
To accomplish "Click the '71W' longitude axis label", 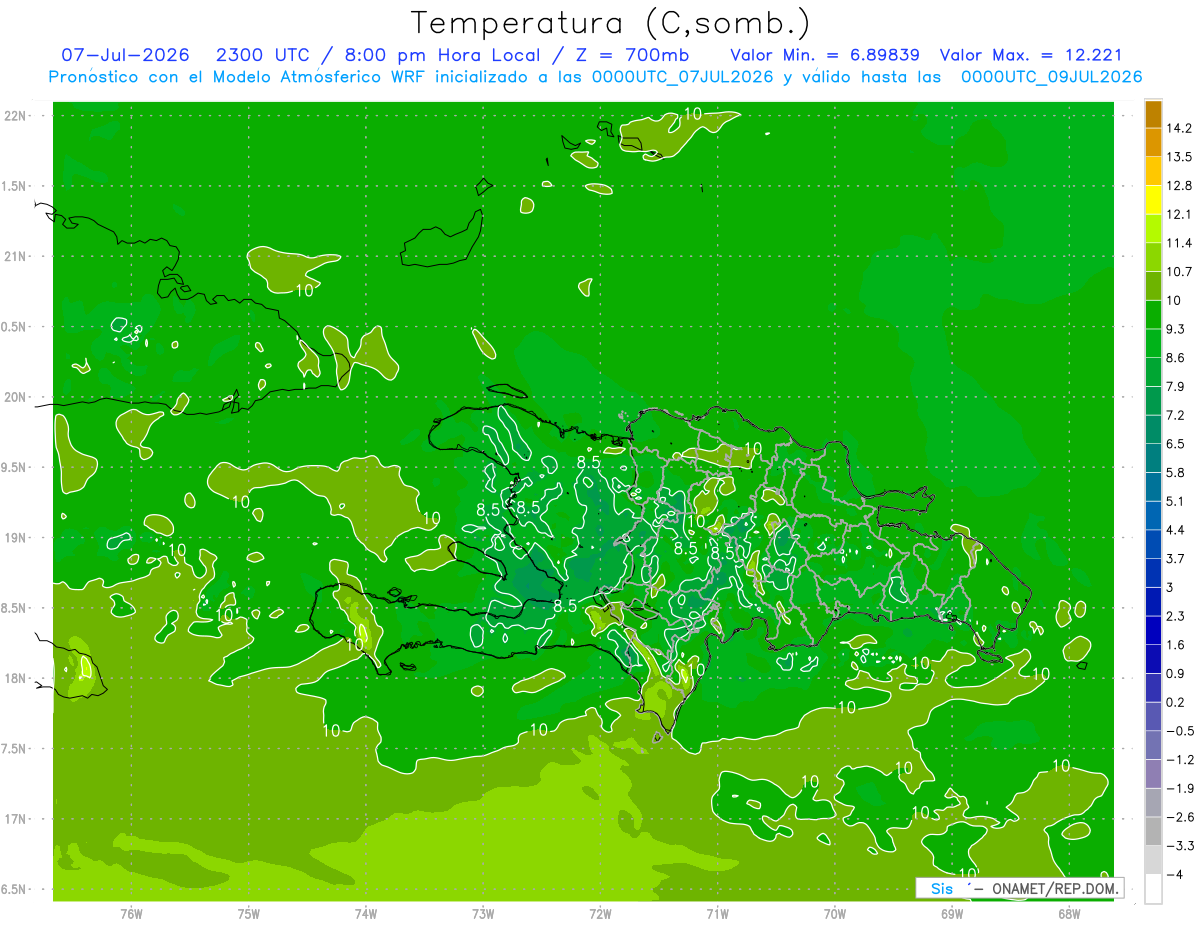I will pyautogui.click(x=717, y=914).
